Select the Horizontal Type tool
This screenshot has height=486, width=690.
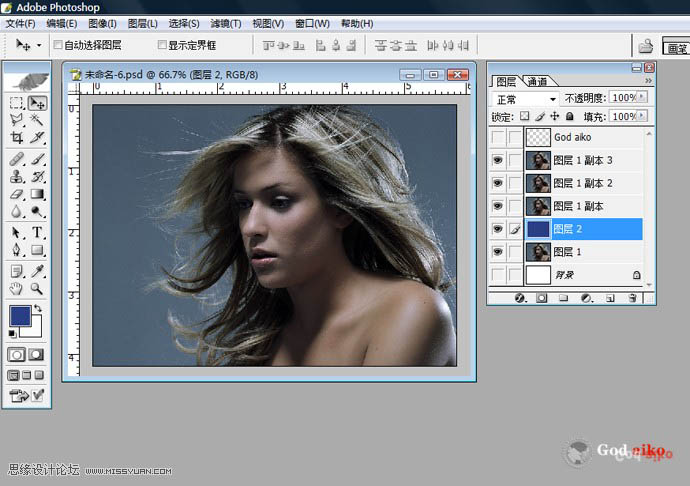(x=37, y=231)
